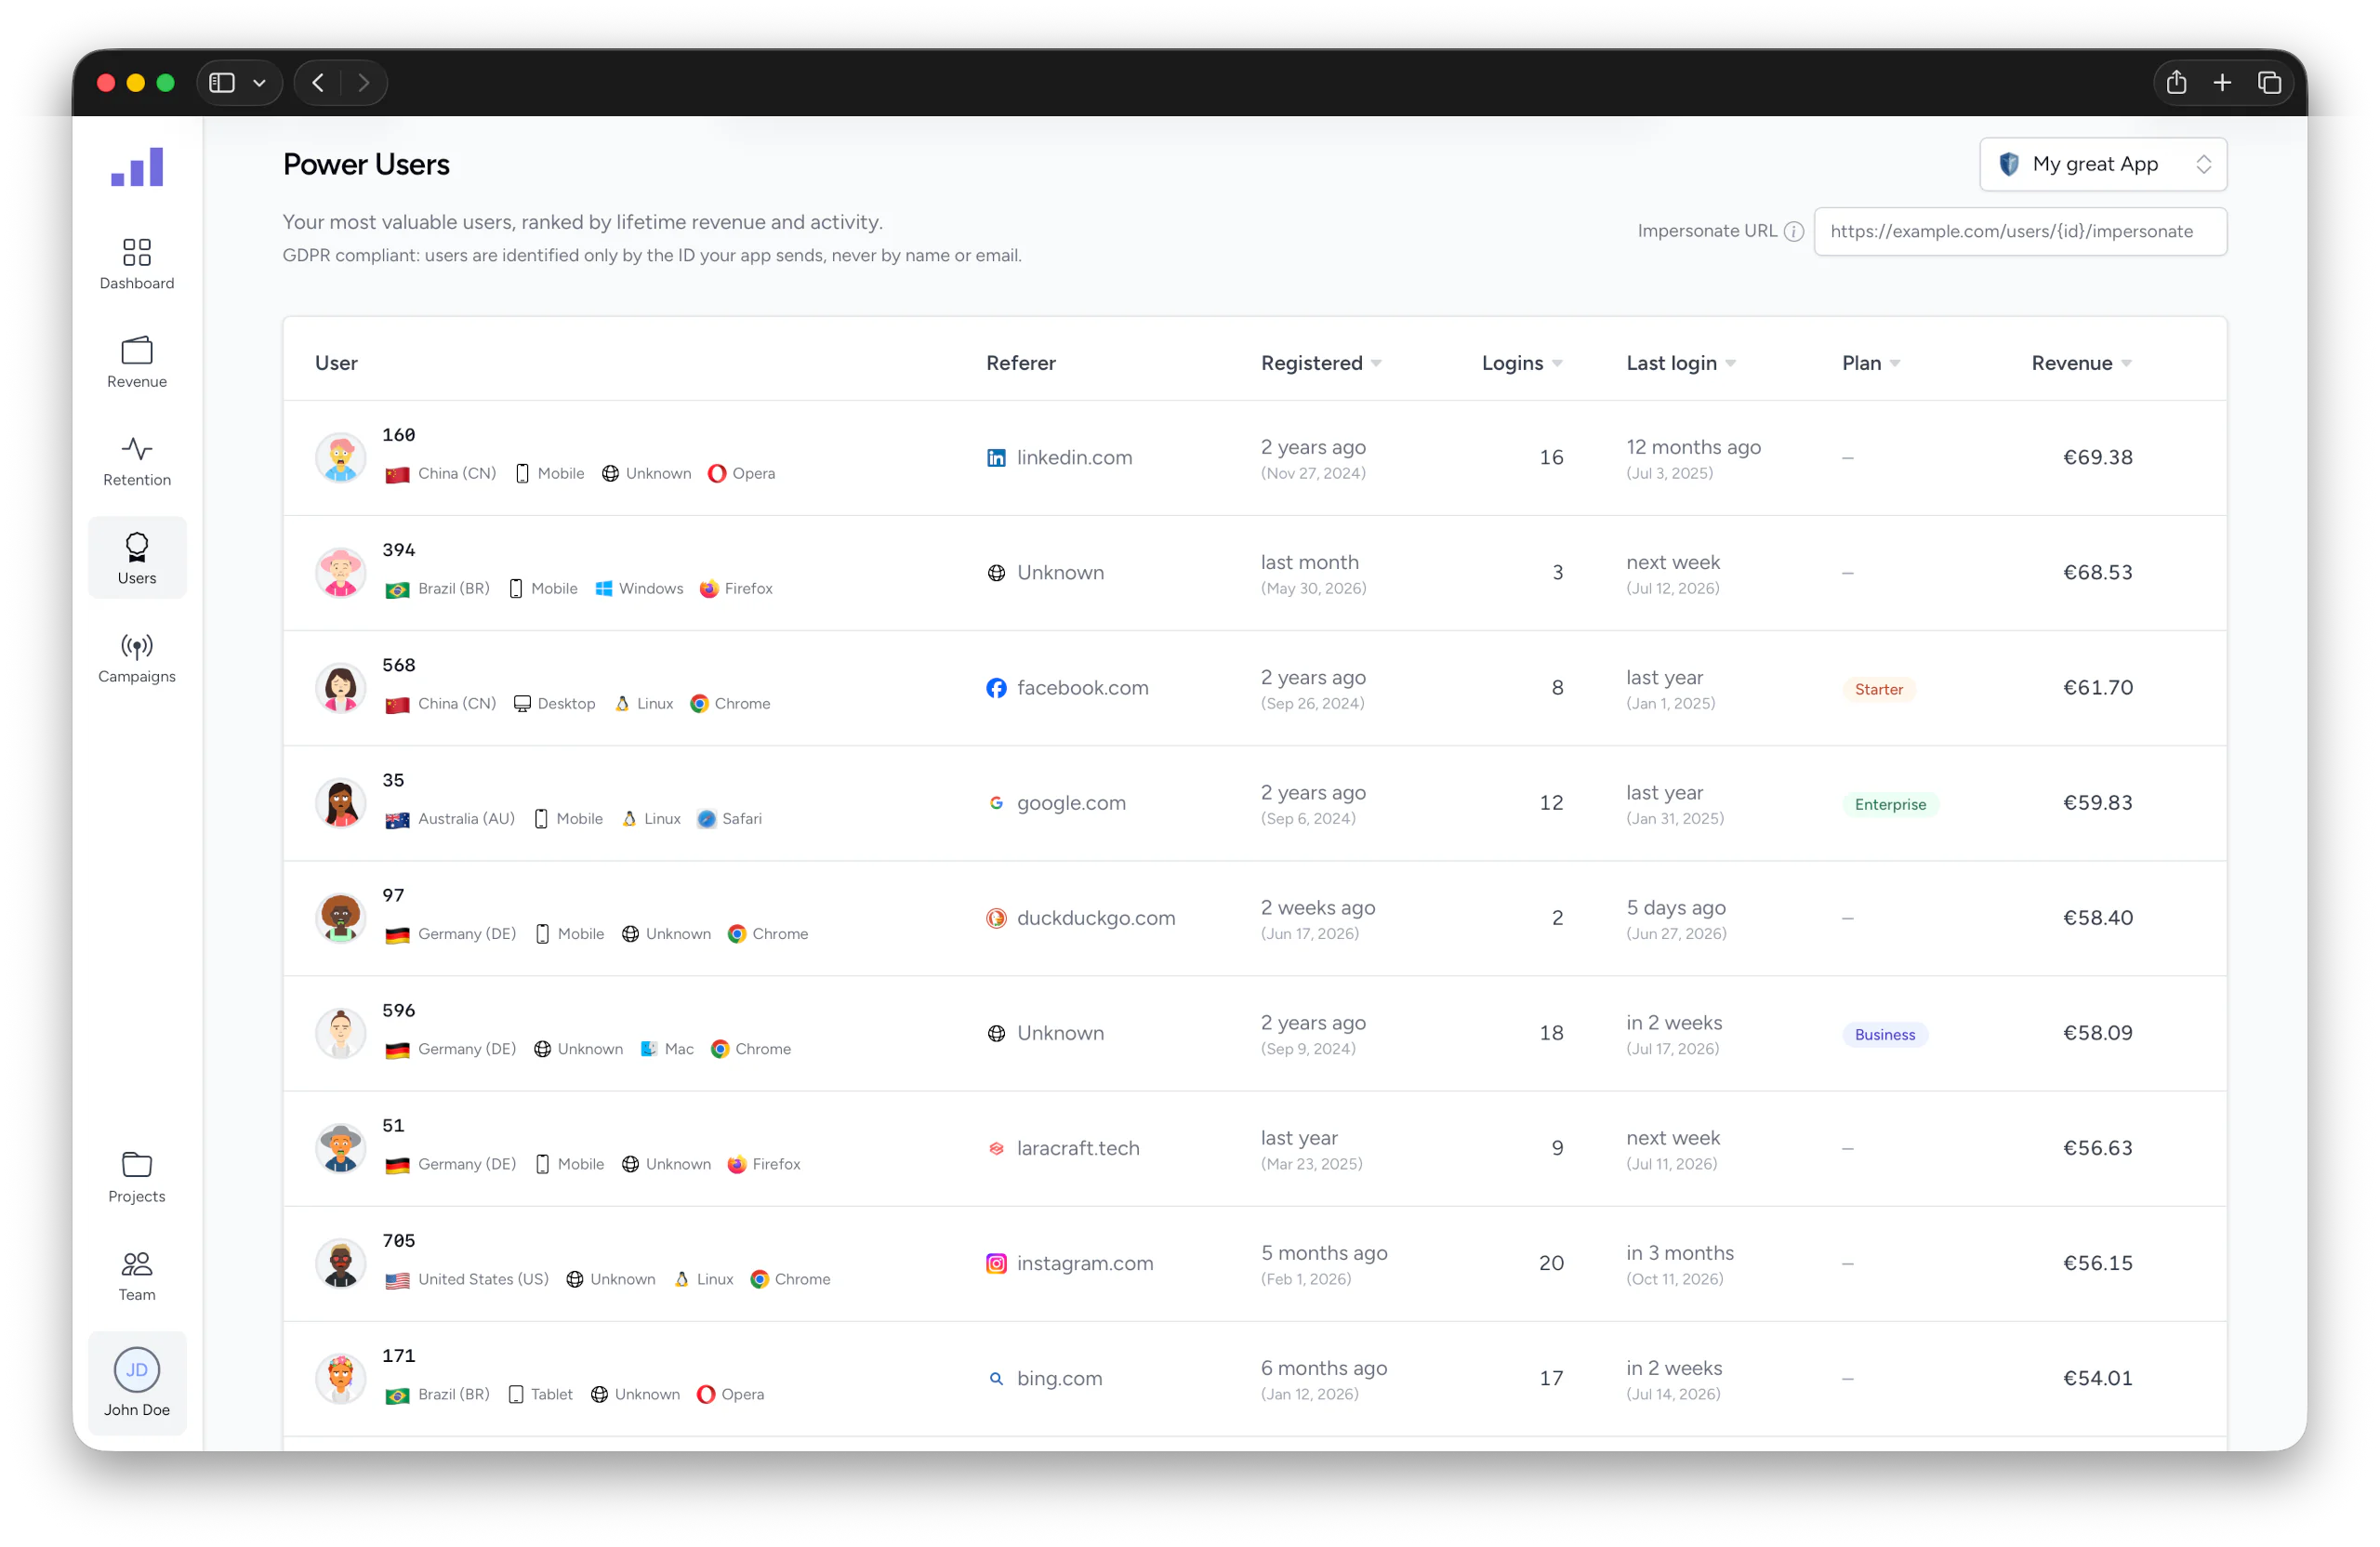Click user ID 35
This screenshot has width=2380, height=1547.
393,780
